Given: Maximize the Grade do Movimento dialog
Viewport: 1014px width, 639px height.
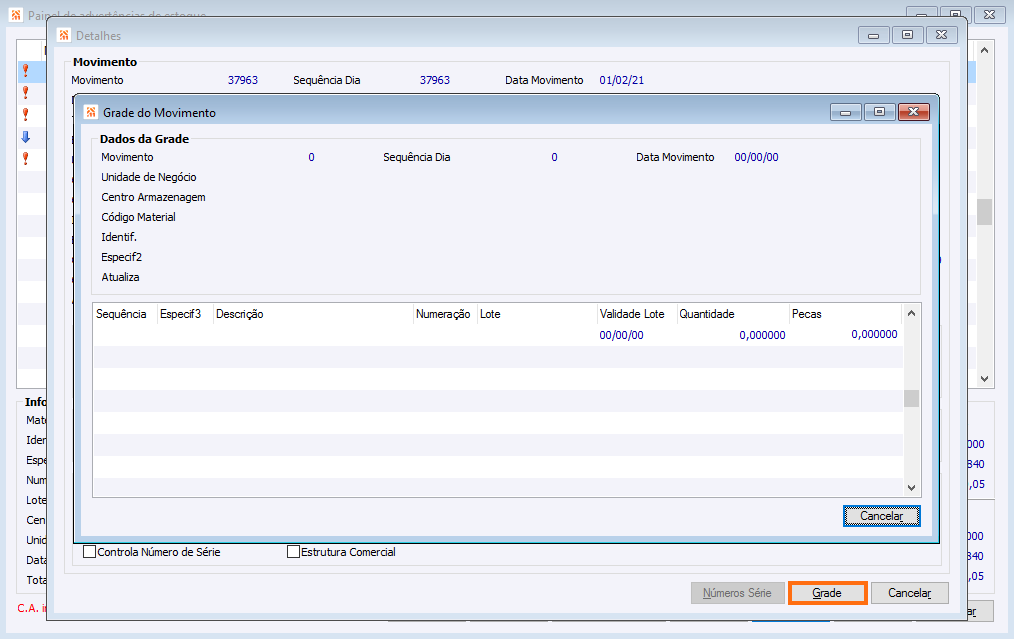Looking at the screenshot, I should pyautogui.click(x=879, y=112).
